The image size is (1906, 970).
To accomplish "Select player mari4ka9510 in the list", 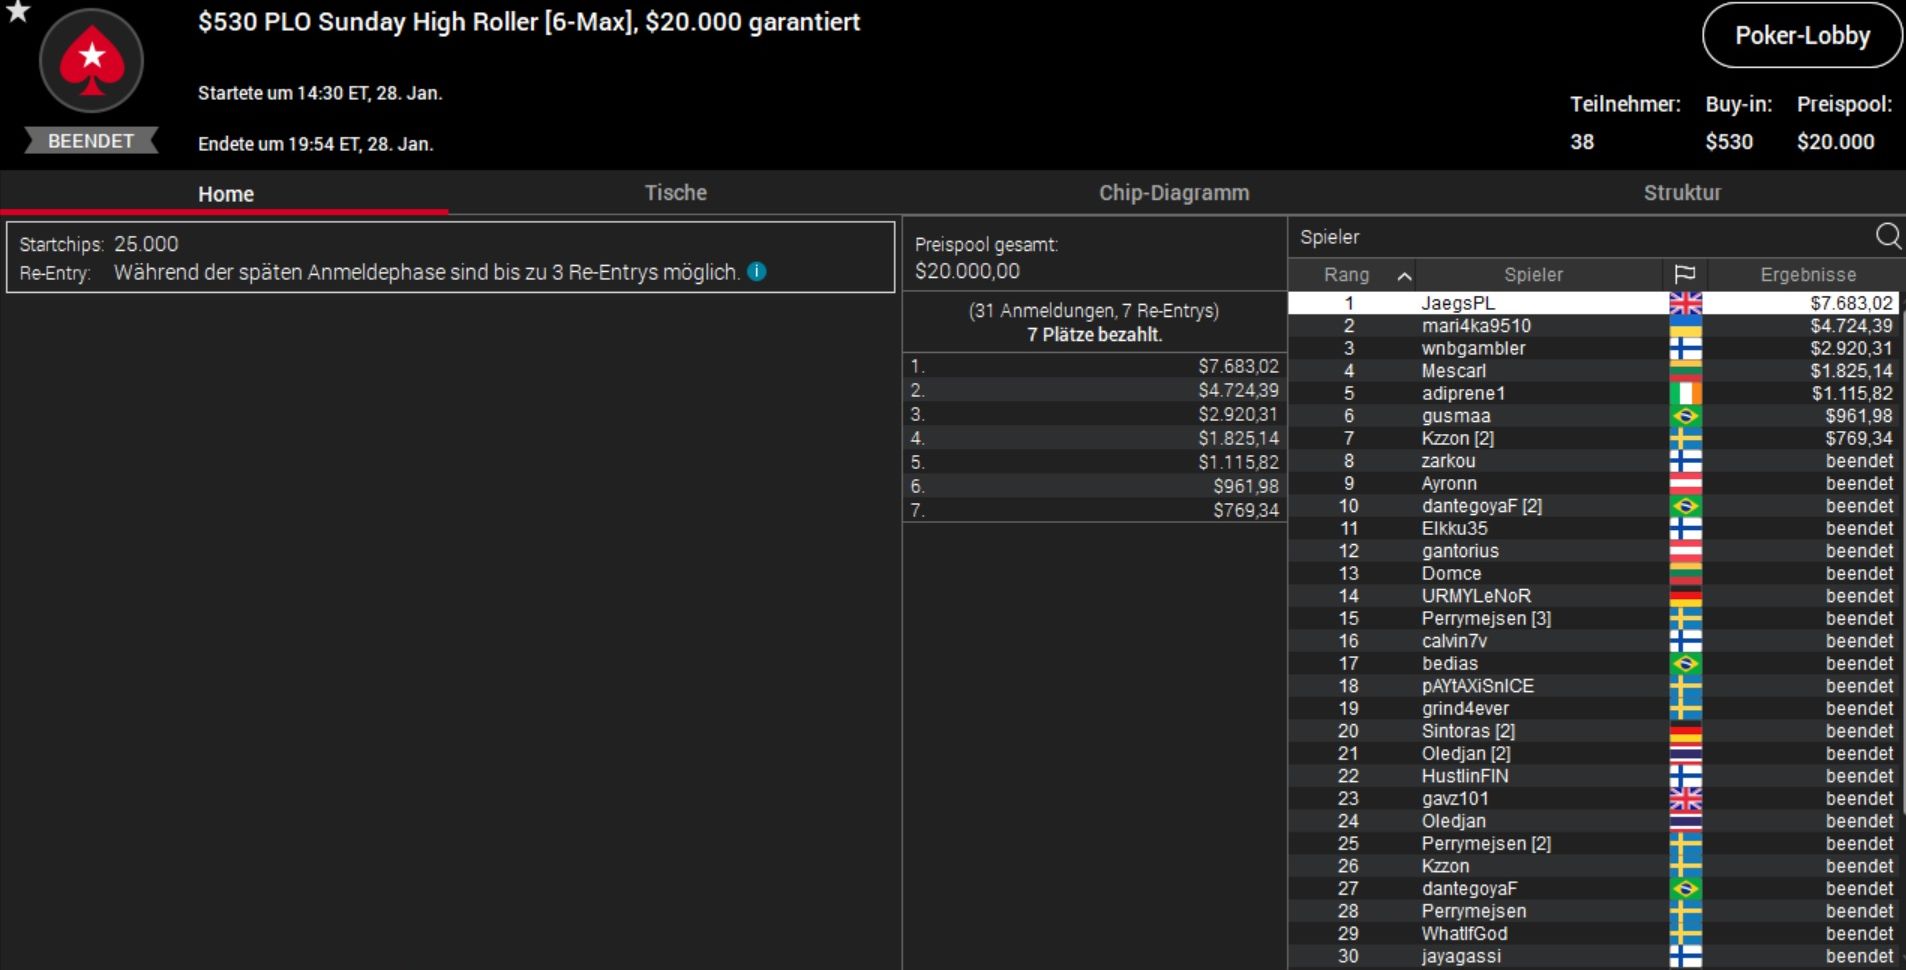I will [x=1475, y=326].
